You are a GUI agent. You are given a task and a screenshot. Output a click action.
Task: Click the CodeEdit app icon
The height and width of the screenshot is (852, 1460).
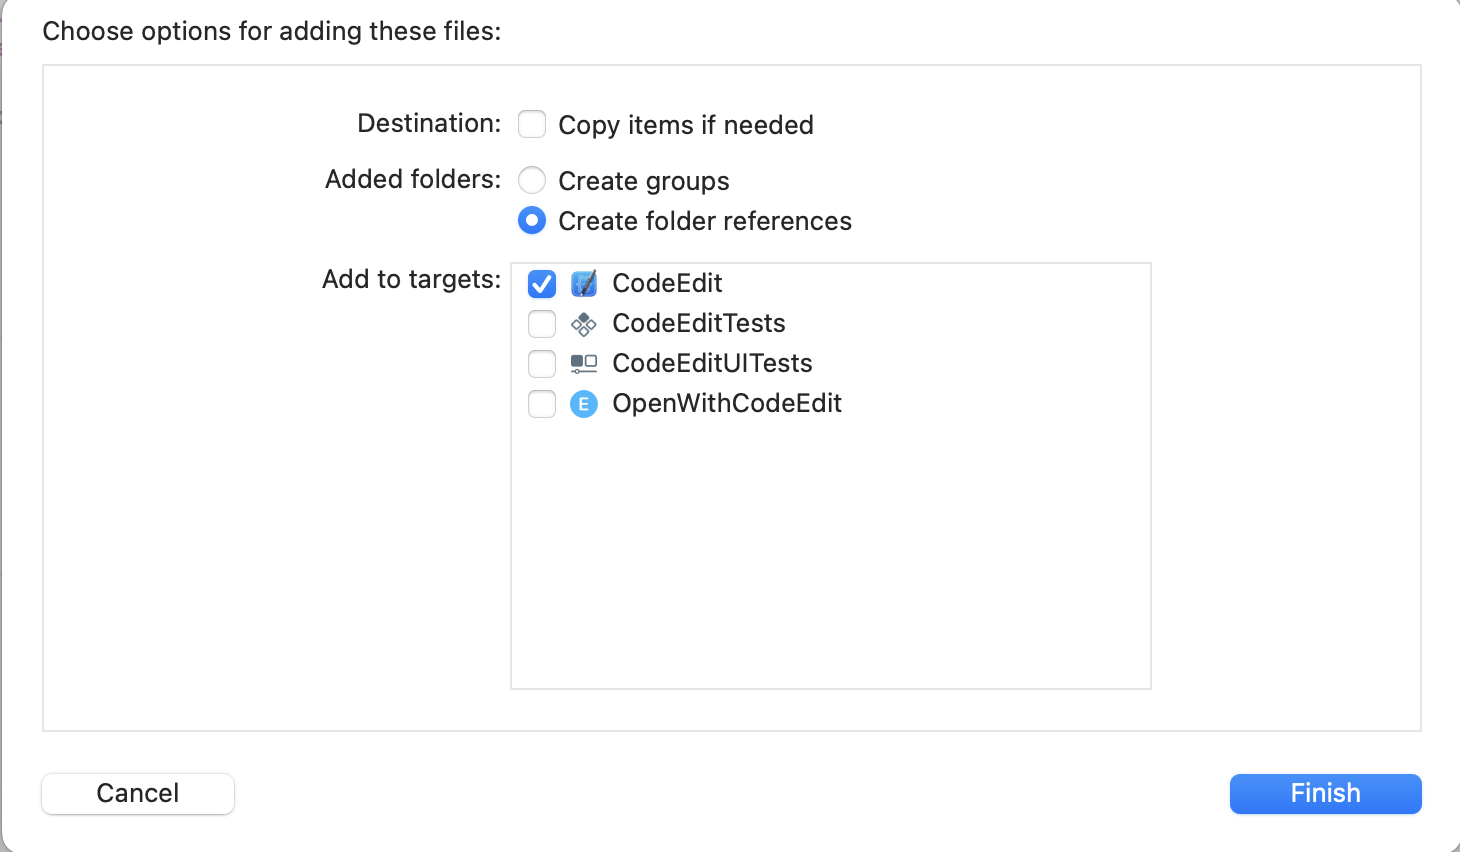click(585, 283)
